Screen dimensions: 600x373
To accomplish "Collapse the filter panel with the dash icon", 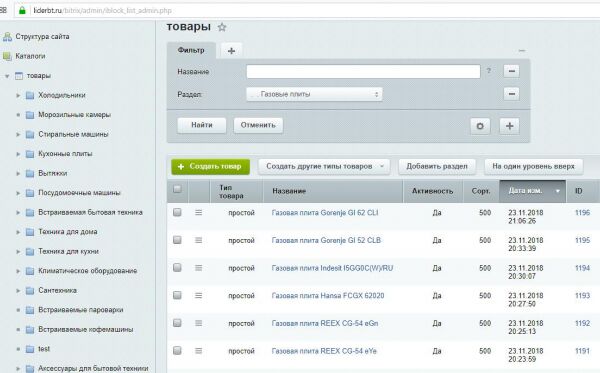I will [x=522, y=50].
